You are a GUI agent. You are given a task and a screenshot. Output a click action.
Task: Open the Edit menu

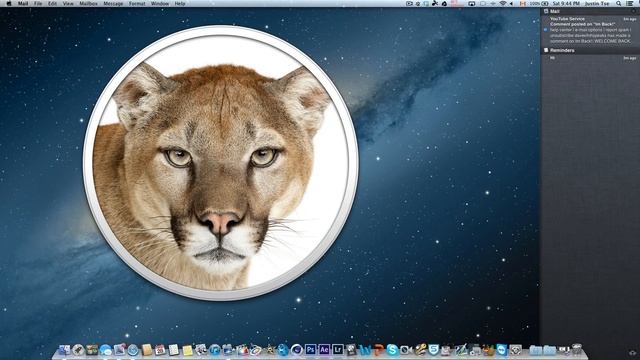click(52, 3)
